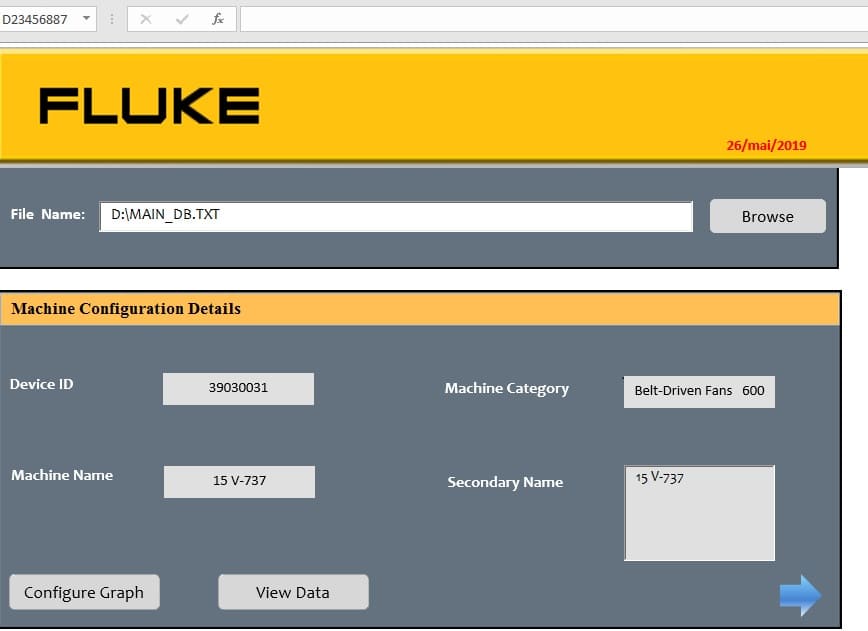Click inside the Secondary Name text area
868x631 pixels.
point(699,513)
